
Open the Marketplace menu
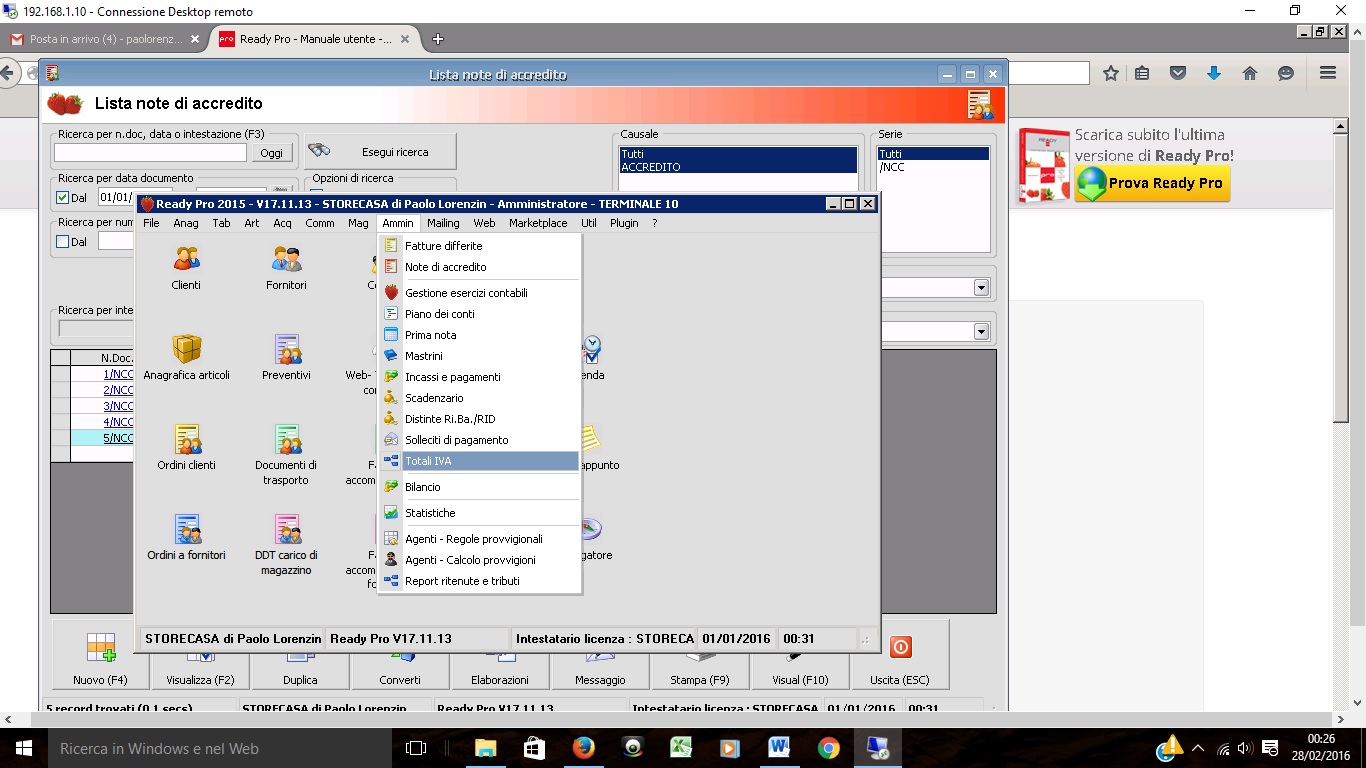pyautogui.click(x=538, y=223)
